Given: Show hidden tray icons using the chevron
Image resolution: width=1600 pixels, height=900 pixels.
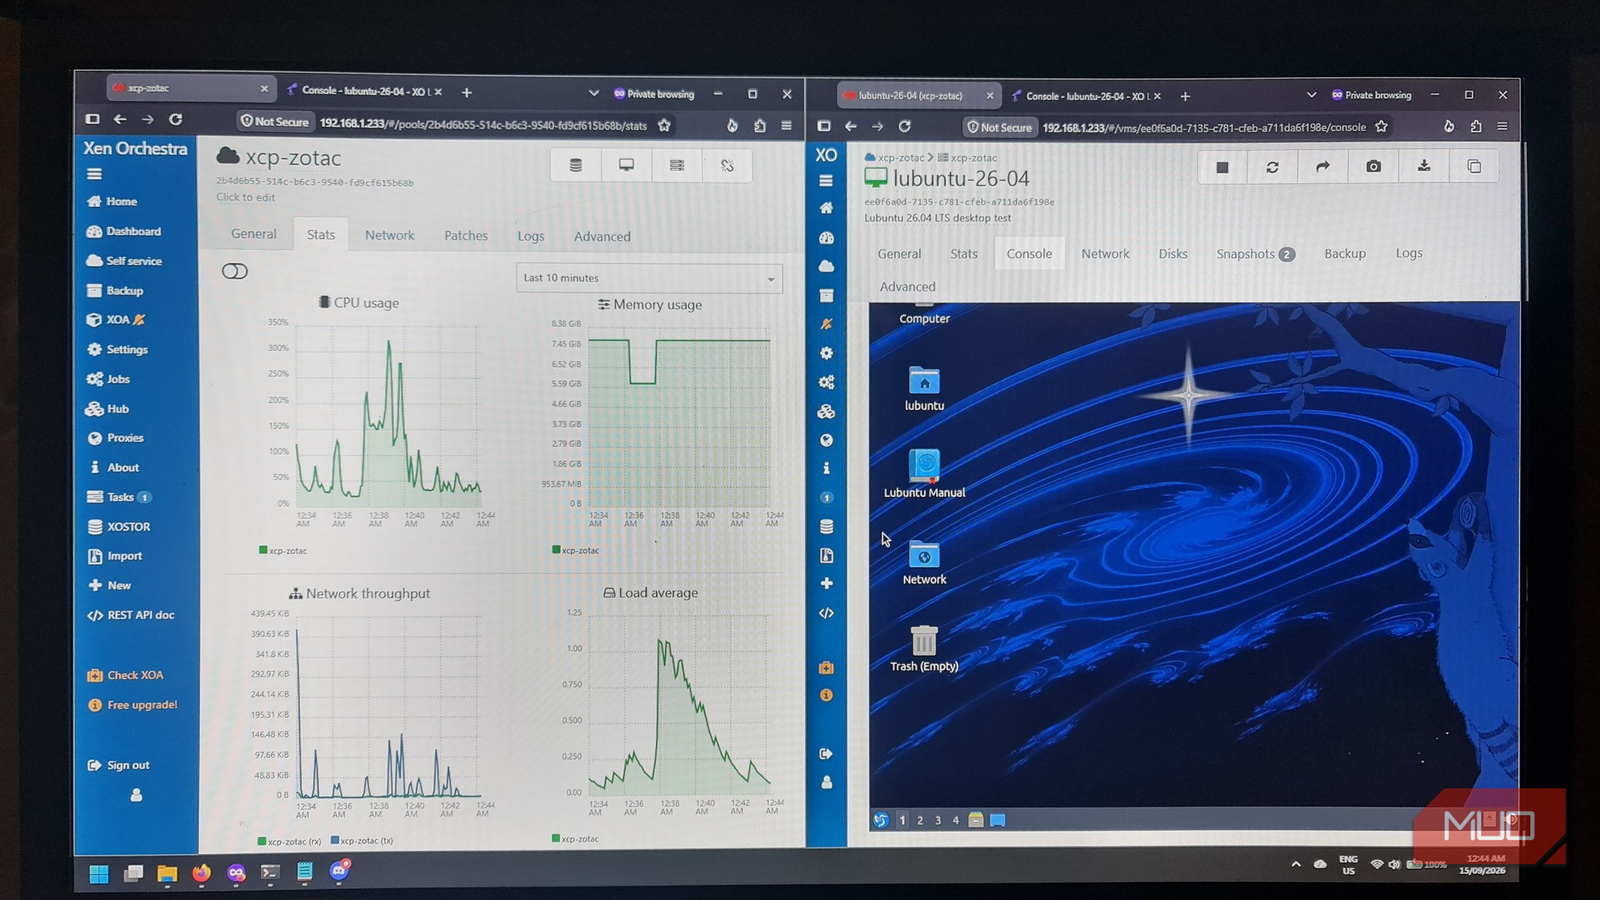Looking at the screenshot, I should [1296, 864].
